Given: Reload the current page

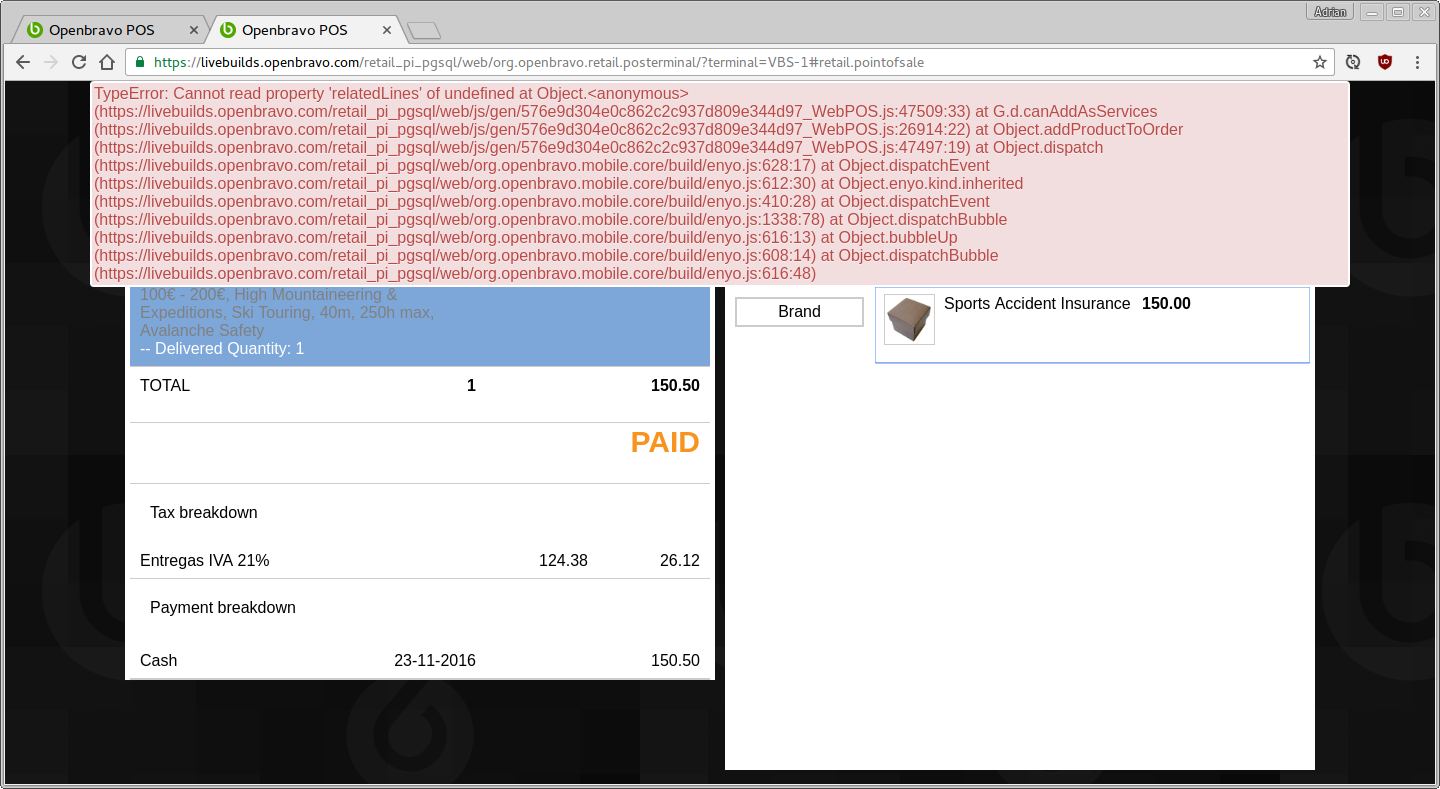Looking at the screenshot, I should [x=79, y=62].
